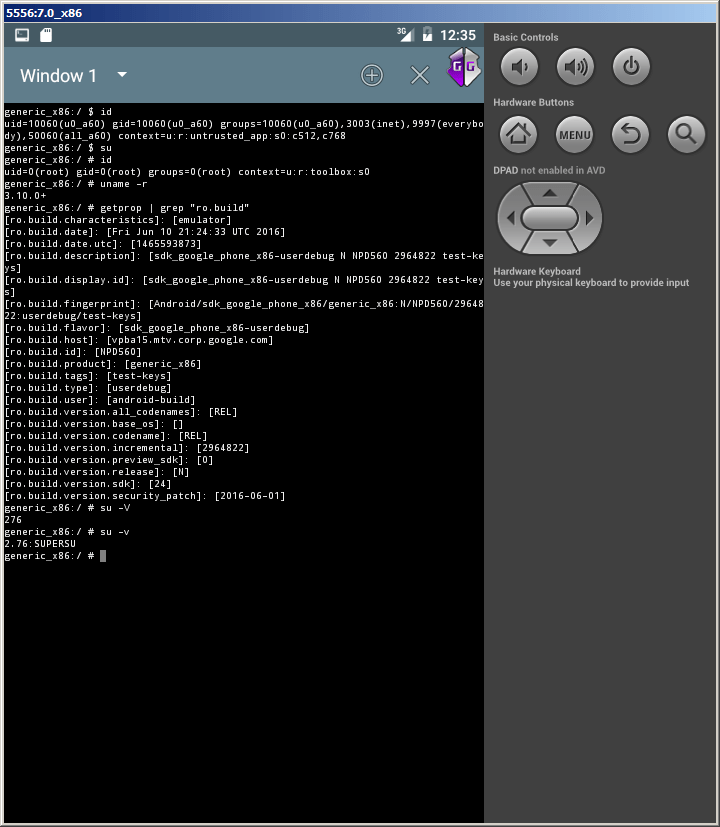Click the MENU hardware button
Image resolution: width=720 pixels, height=827 pixels.
pos(574,134)
